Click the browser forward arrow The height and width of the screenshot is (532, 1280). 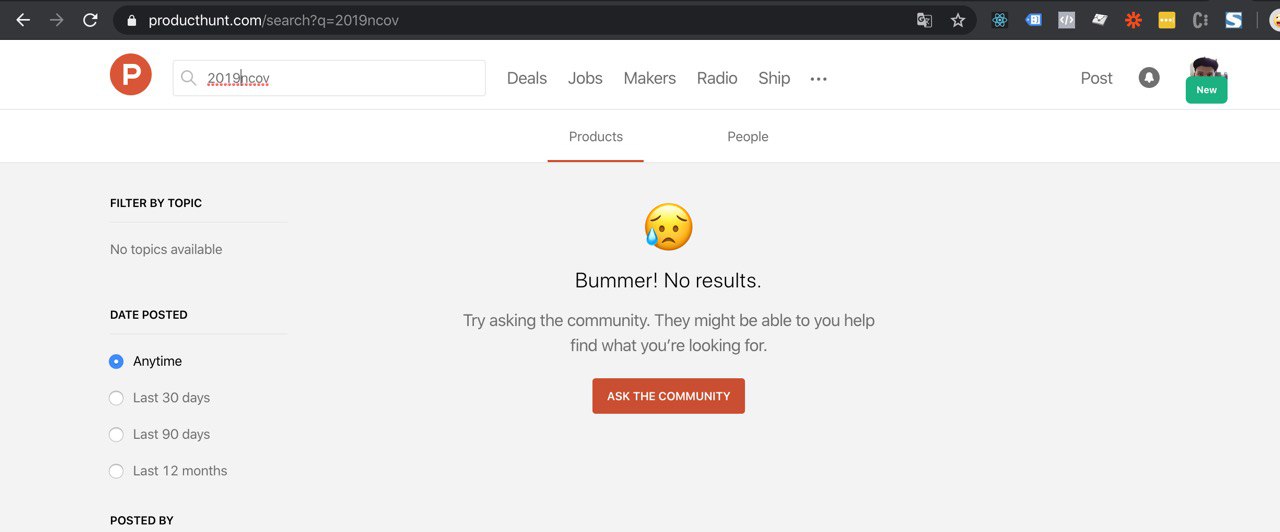coord(57,20)
